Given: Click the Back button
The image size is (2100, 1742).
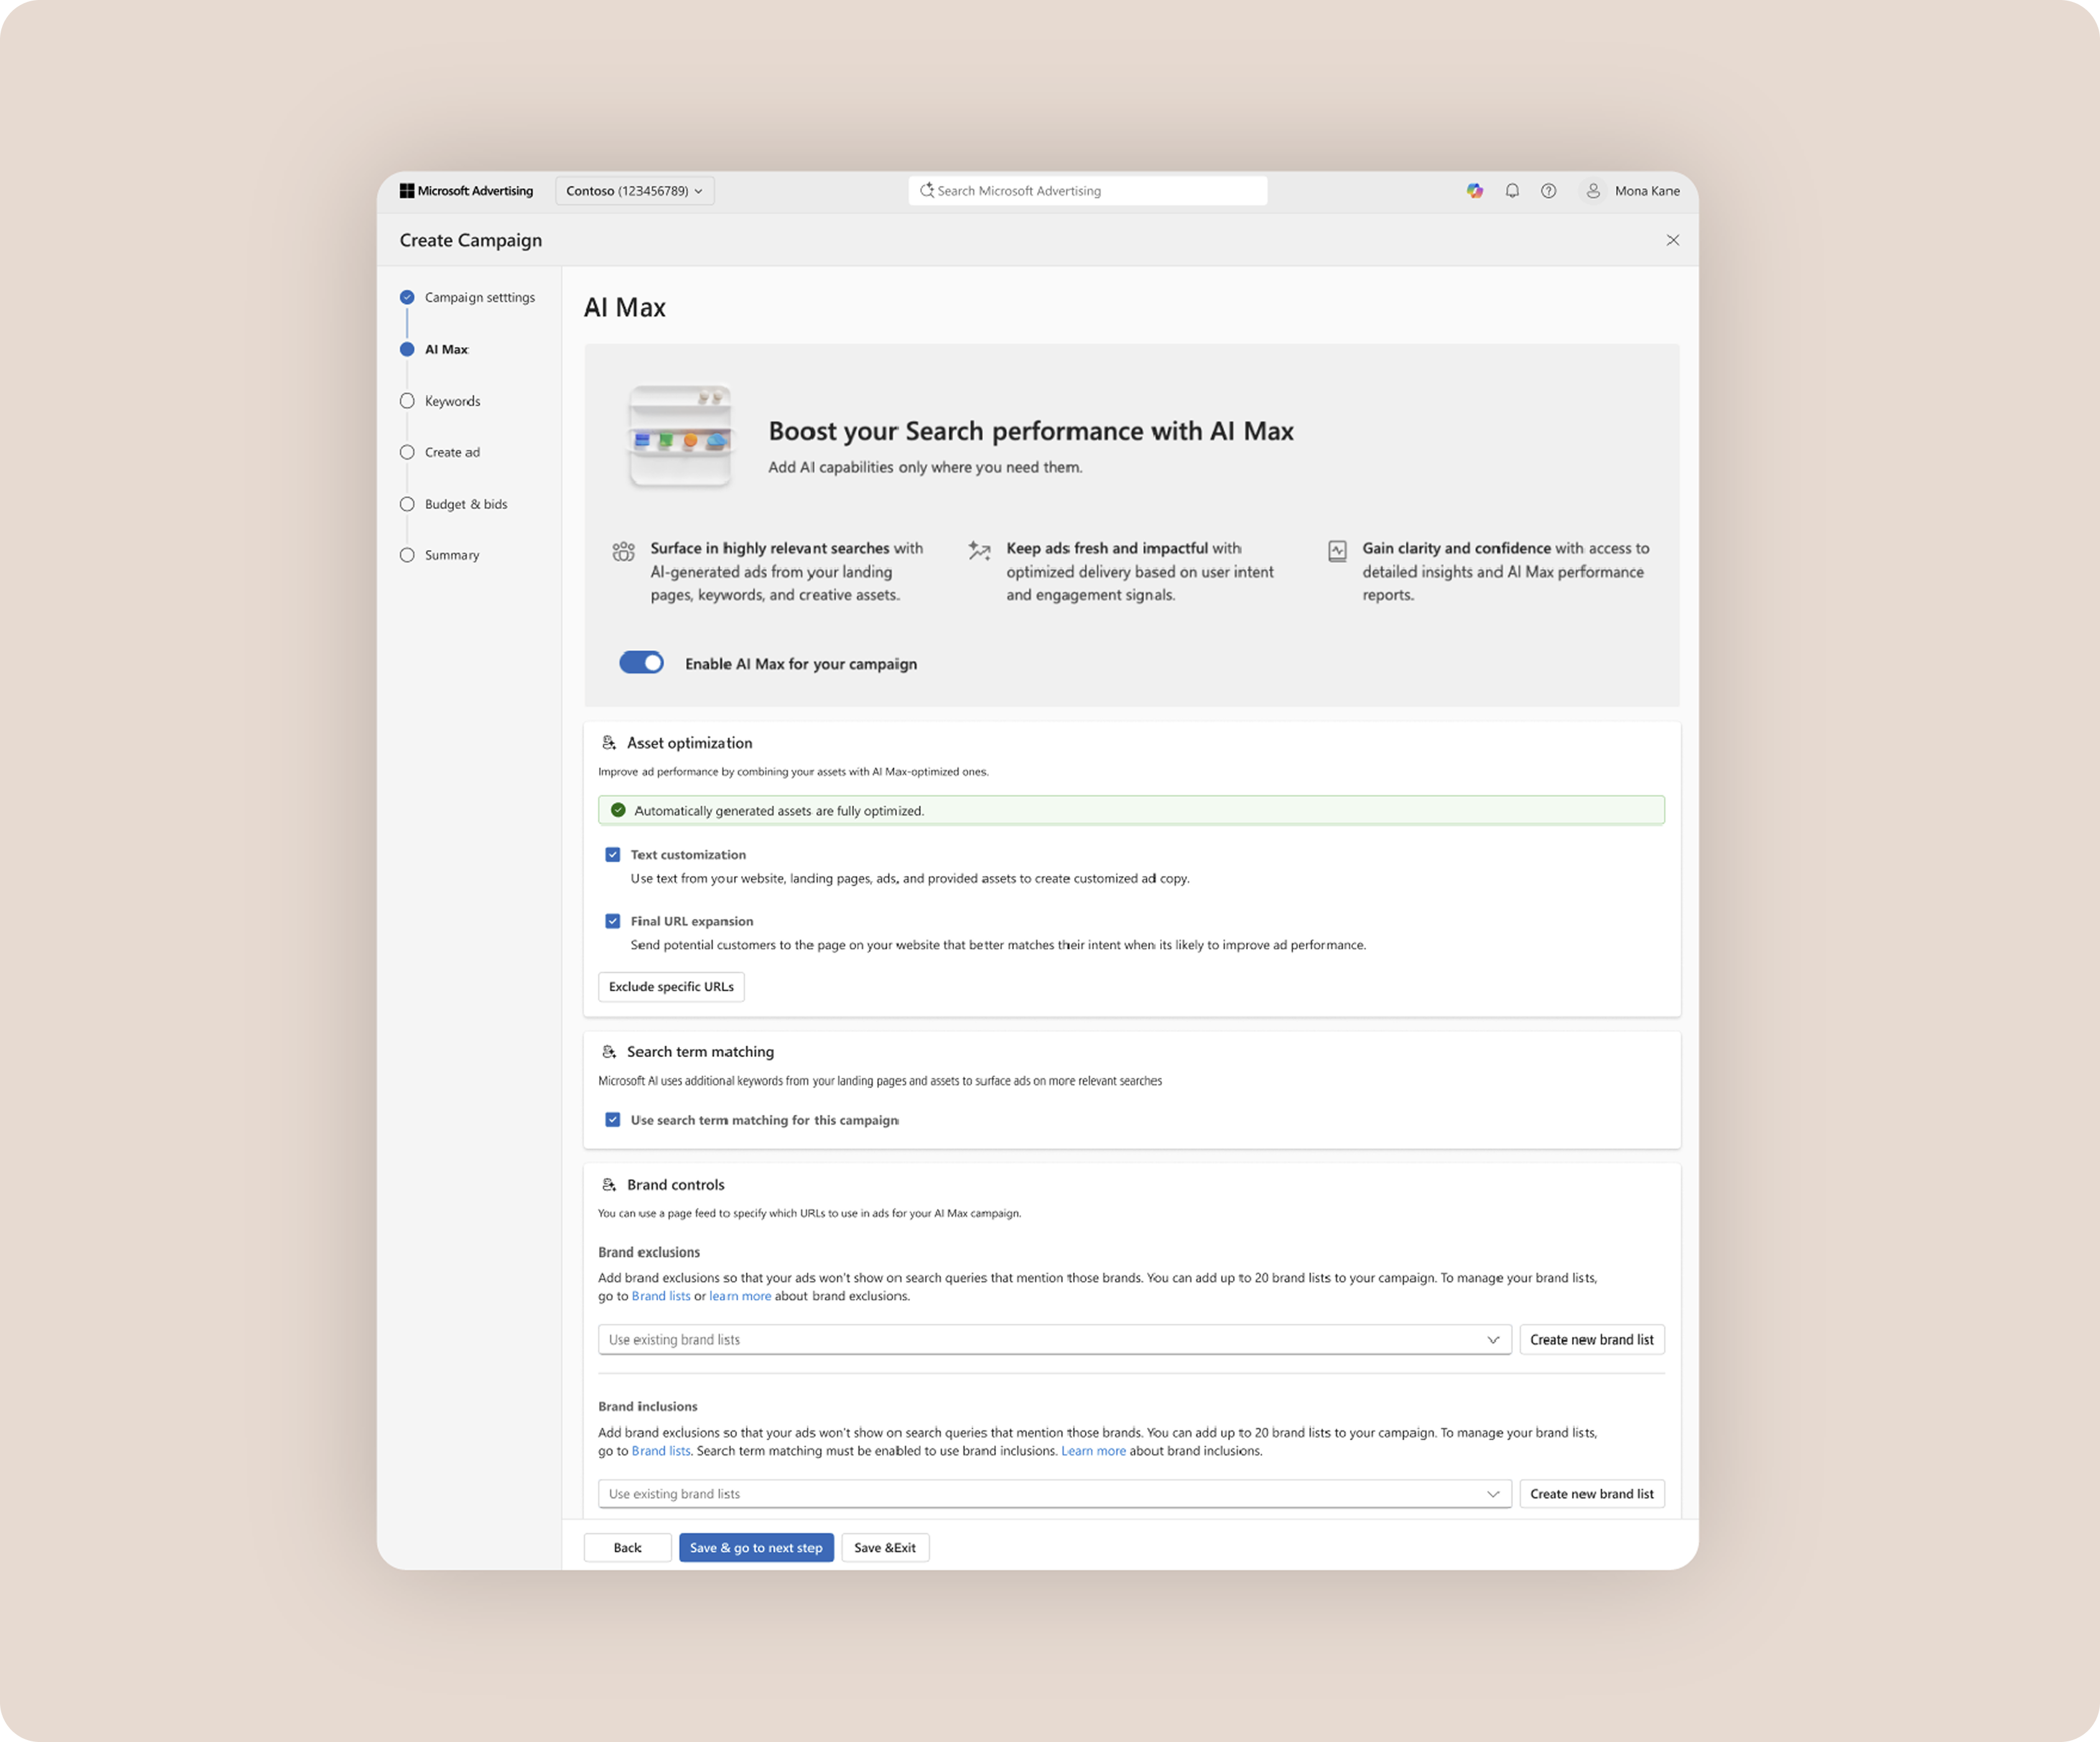Looking at the screenshot, I should [x=627, y=1548].
